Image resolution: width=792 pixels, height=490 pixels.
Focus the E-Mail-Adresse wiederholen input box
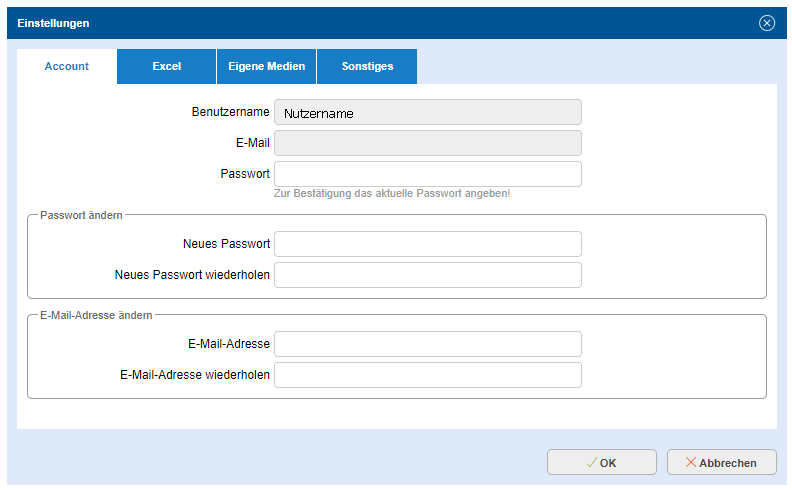(x=427, y=375)
